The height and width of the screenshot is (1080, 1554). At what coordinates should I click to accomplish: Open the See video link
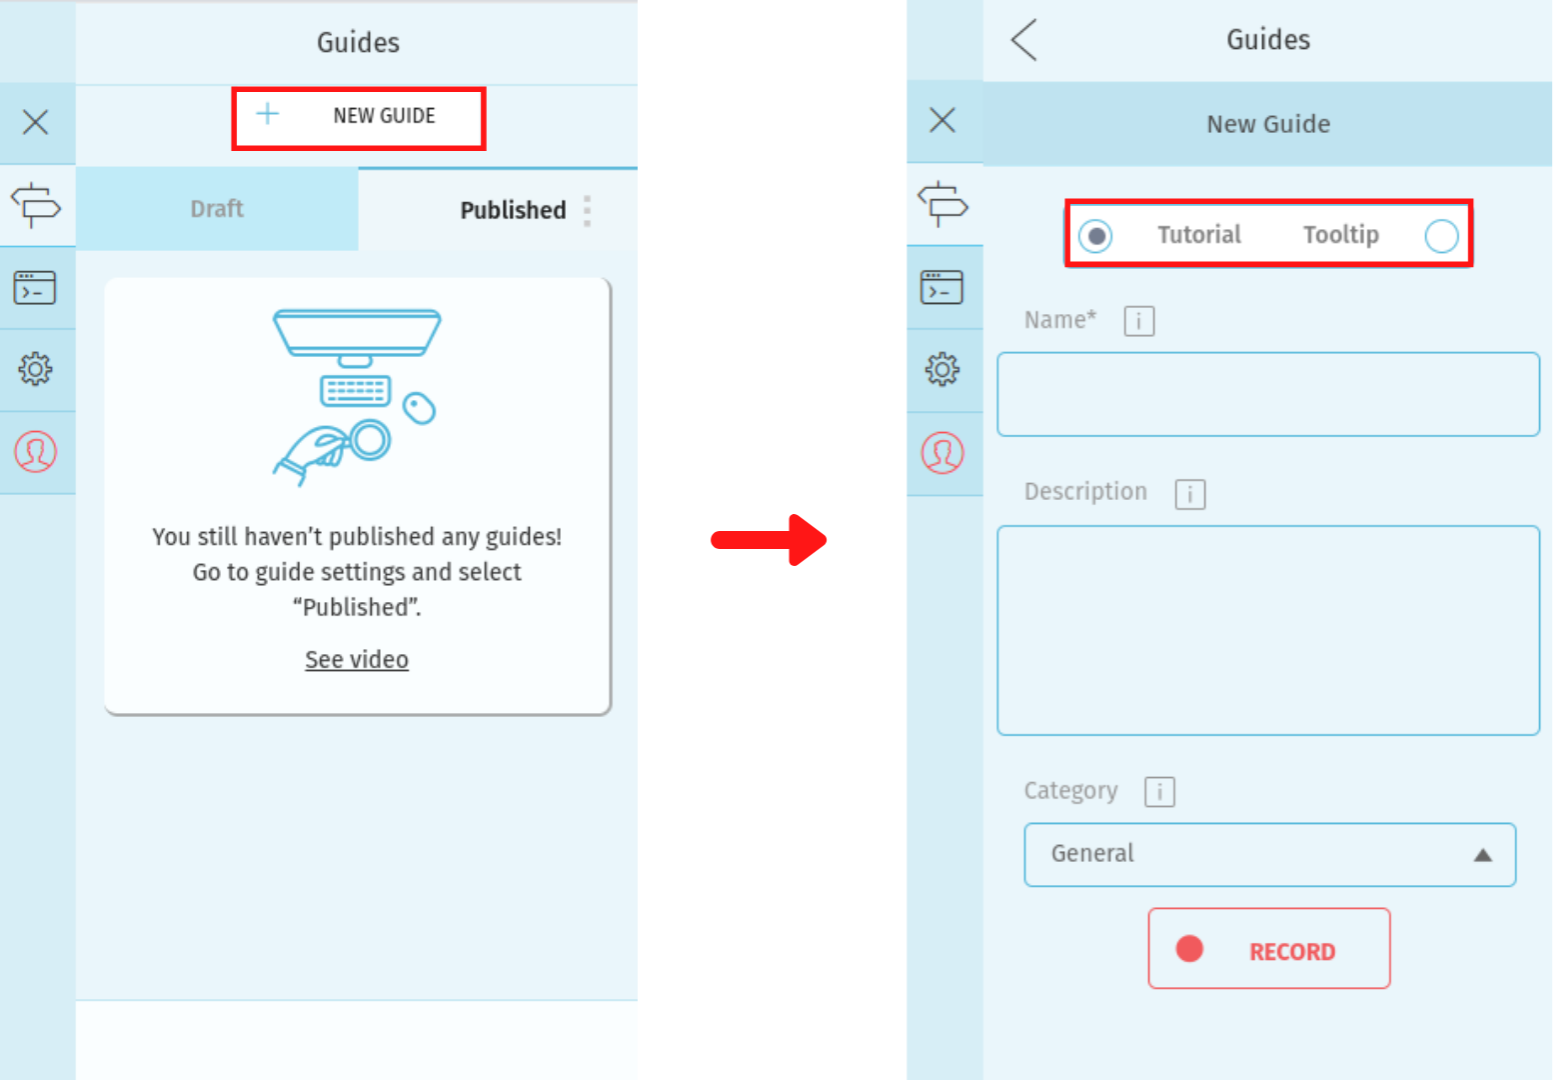pyautogui.click(x=356, y=660)
